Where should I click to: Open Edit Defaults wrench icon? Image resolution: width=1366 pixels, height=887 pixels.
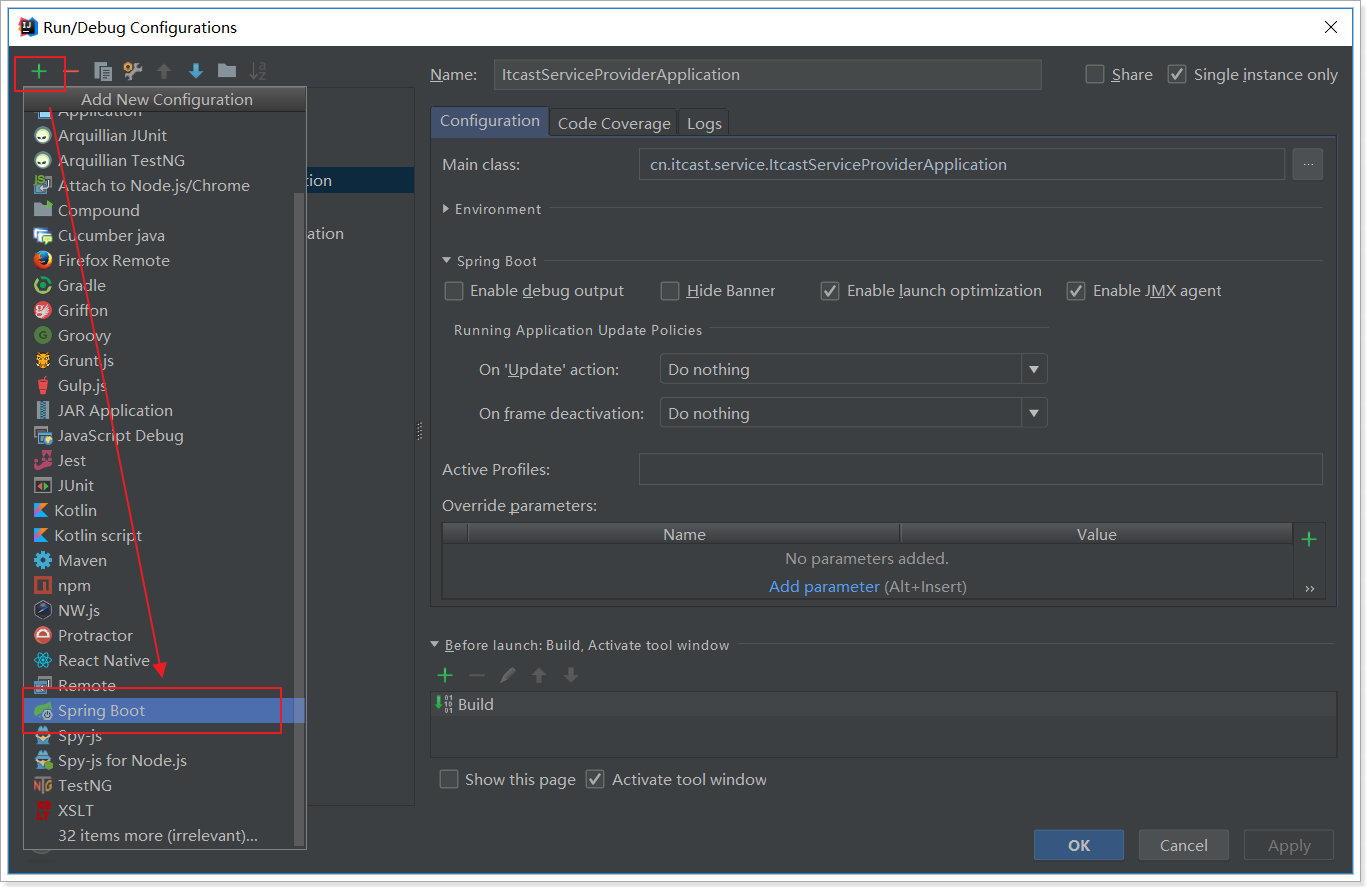(133, 72)
